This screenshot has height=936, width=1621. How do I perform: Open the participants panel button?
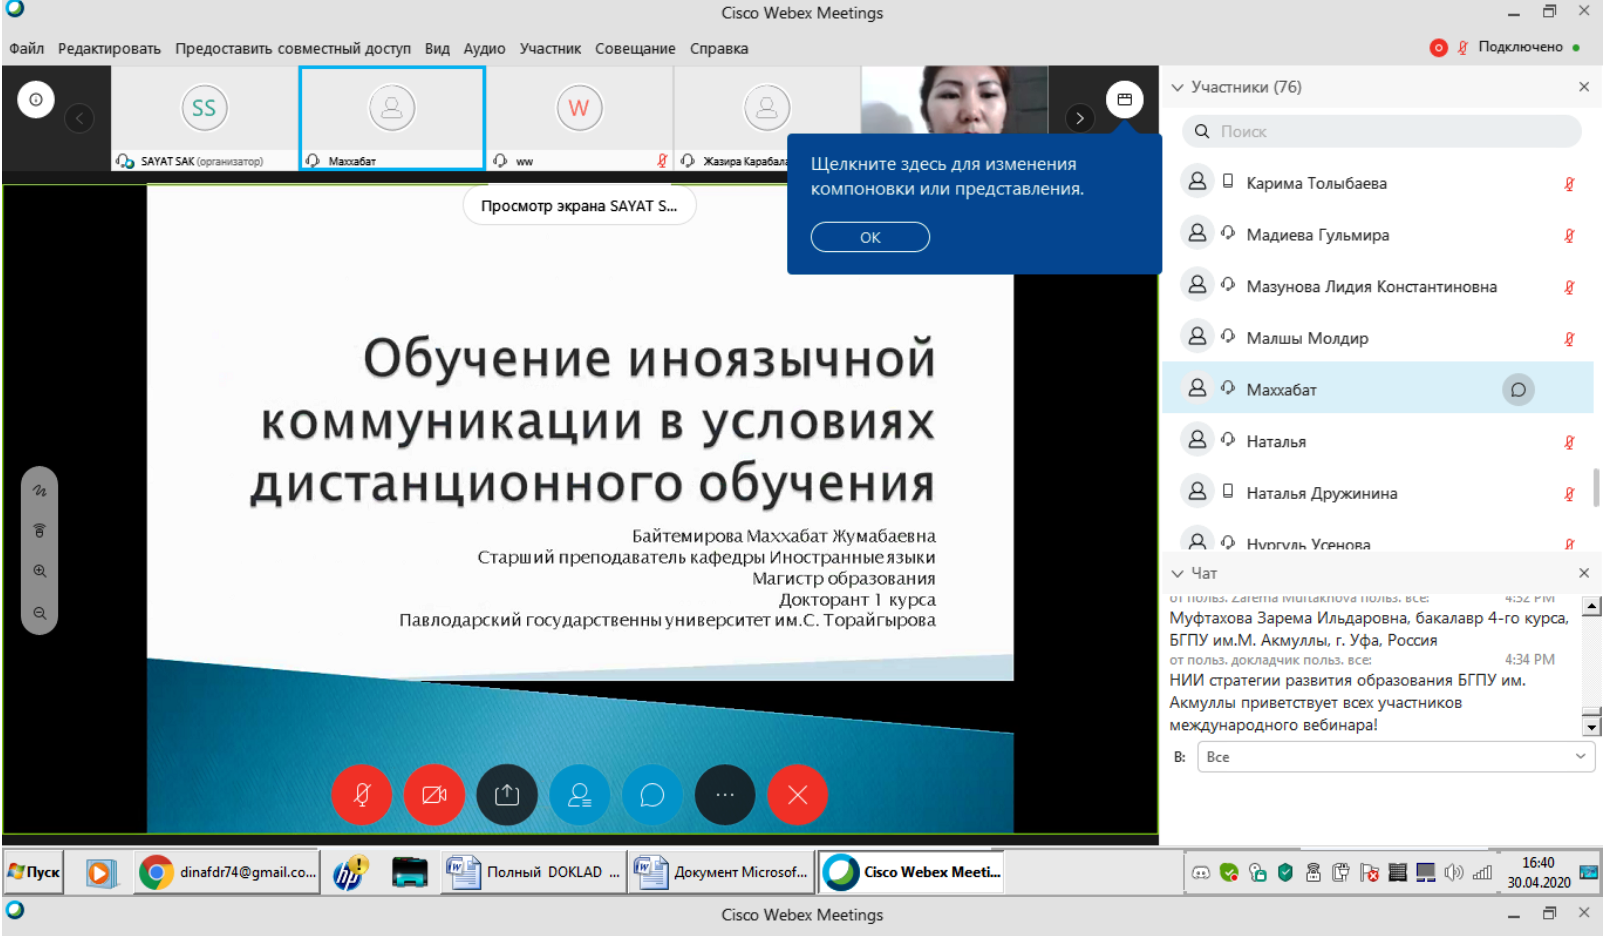[579, 795]
